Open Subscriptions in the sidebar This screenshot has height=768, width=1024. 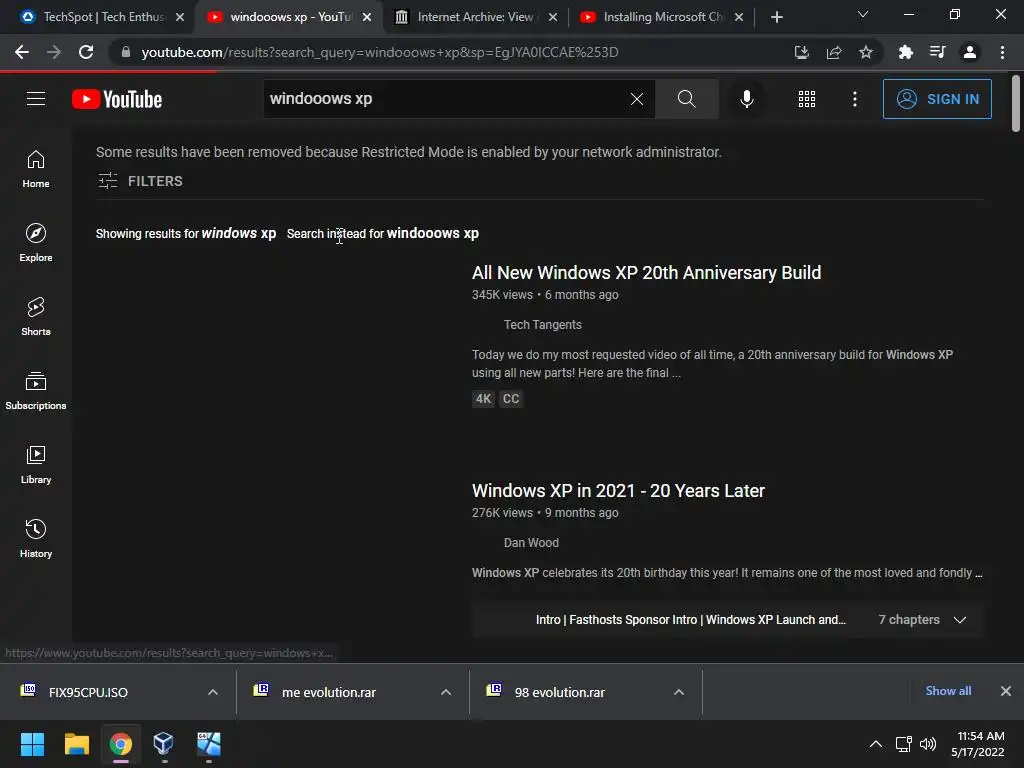click(x=36, y=391)
